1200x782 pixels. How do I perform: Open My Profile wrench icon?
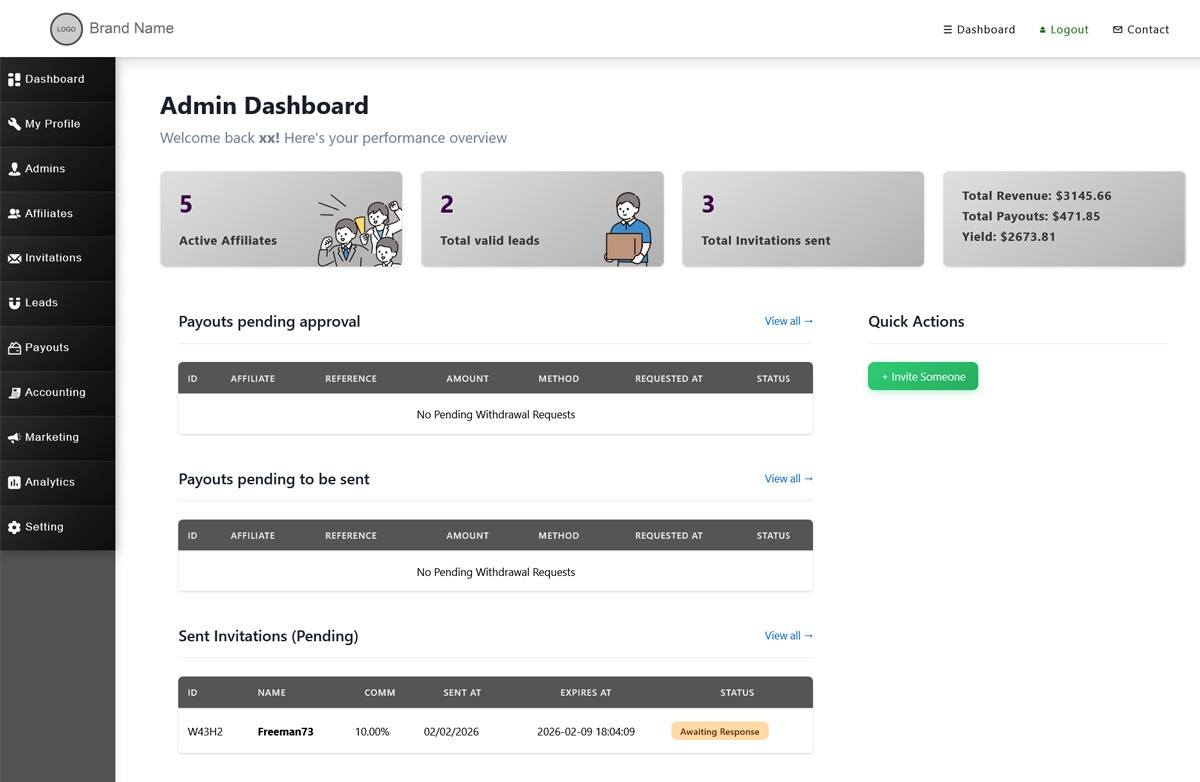click(x=13, y=123)
